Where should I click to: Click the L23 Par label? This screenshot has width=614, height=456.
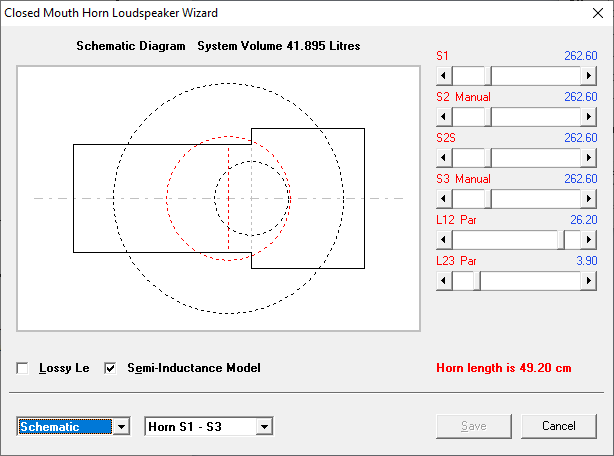pyautogui.click(x=456, y=261)
